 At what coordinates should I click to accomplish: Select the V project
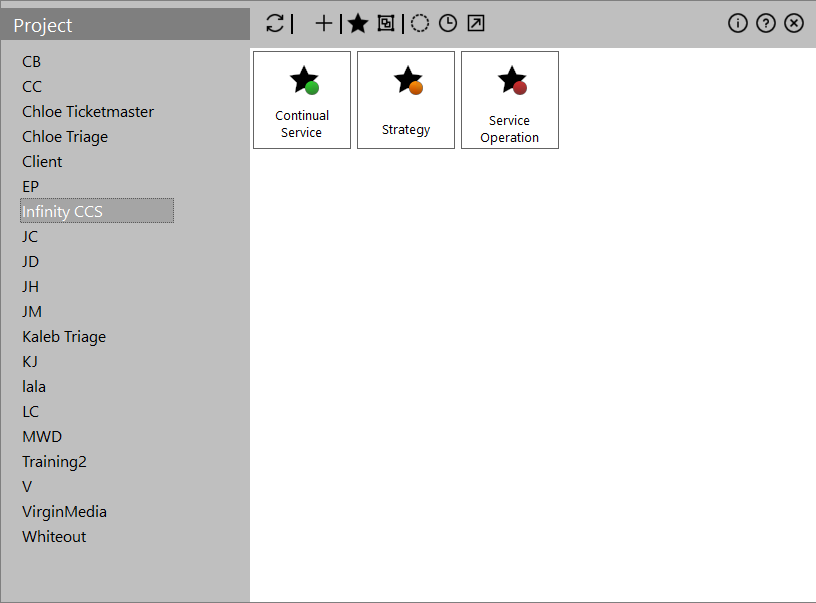[x=27, y=486]
